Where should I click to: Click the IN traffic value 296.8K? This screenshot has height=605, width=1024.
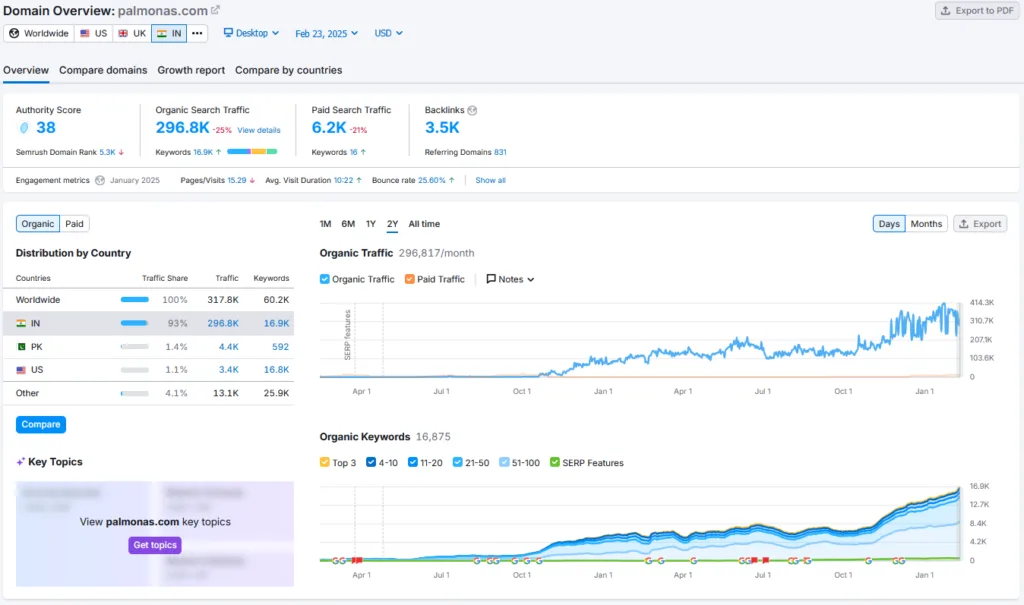point(223,323)
